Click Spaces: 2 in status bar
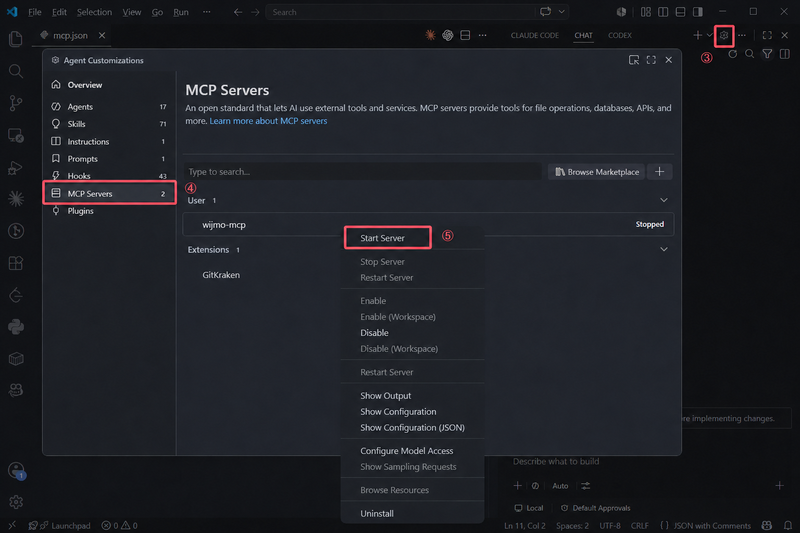 (x=572, y=525)
